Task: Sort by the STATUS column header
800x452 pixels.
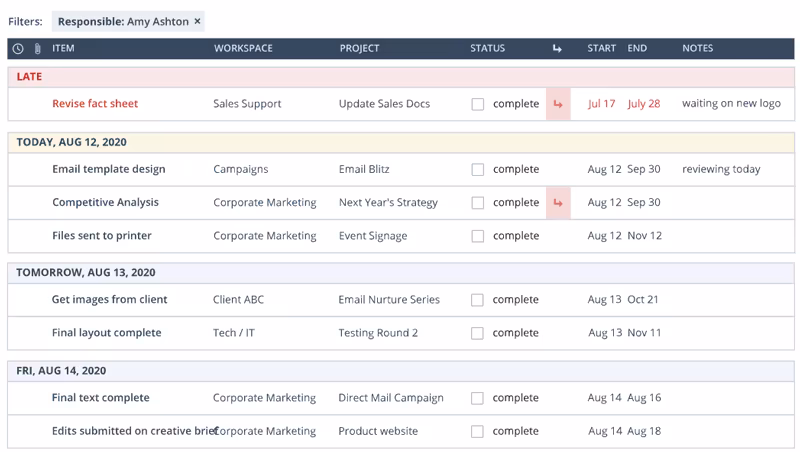Action: coord(487,48)
